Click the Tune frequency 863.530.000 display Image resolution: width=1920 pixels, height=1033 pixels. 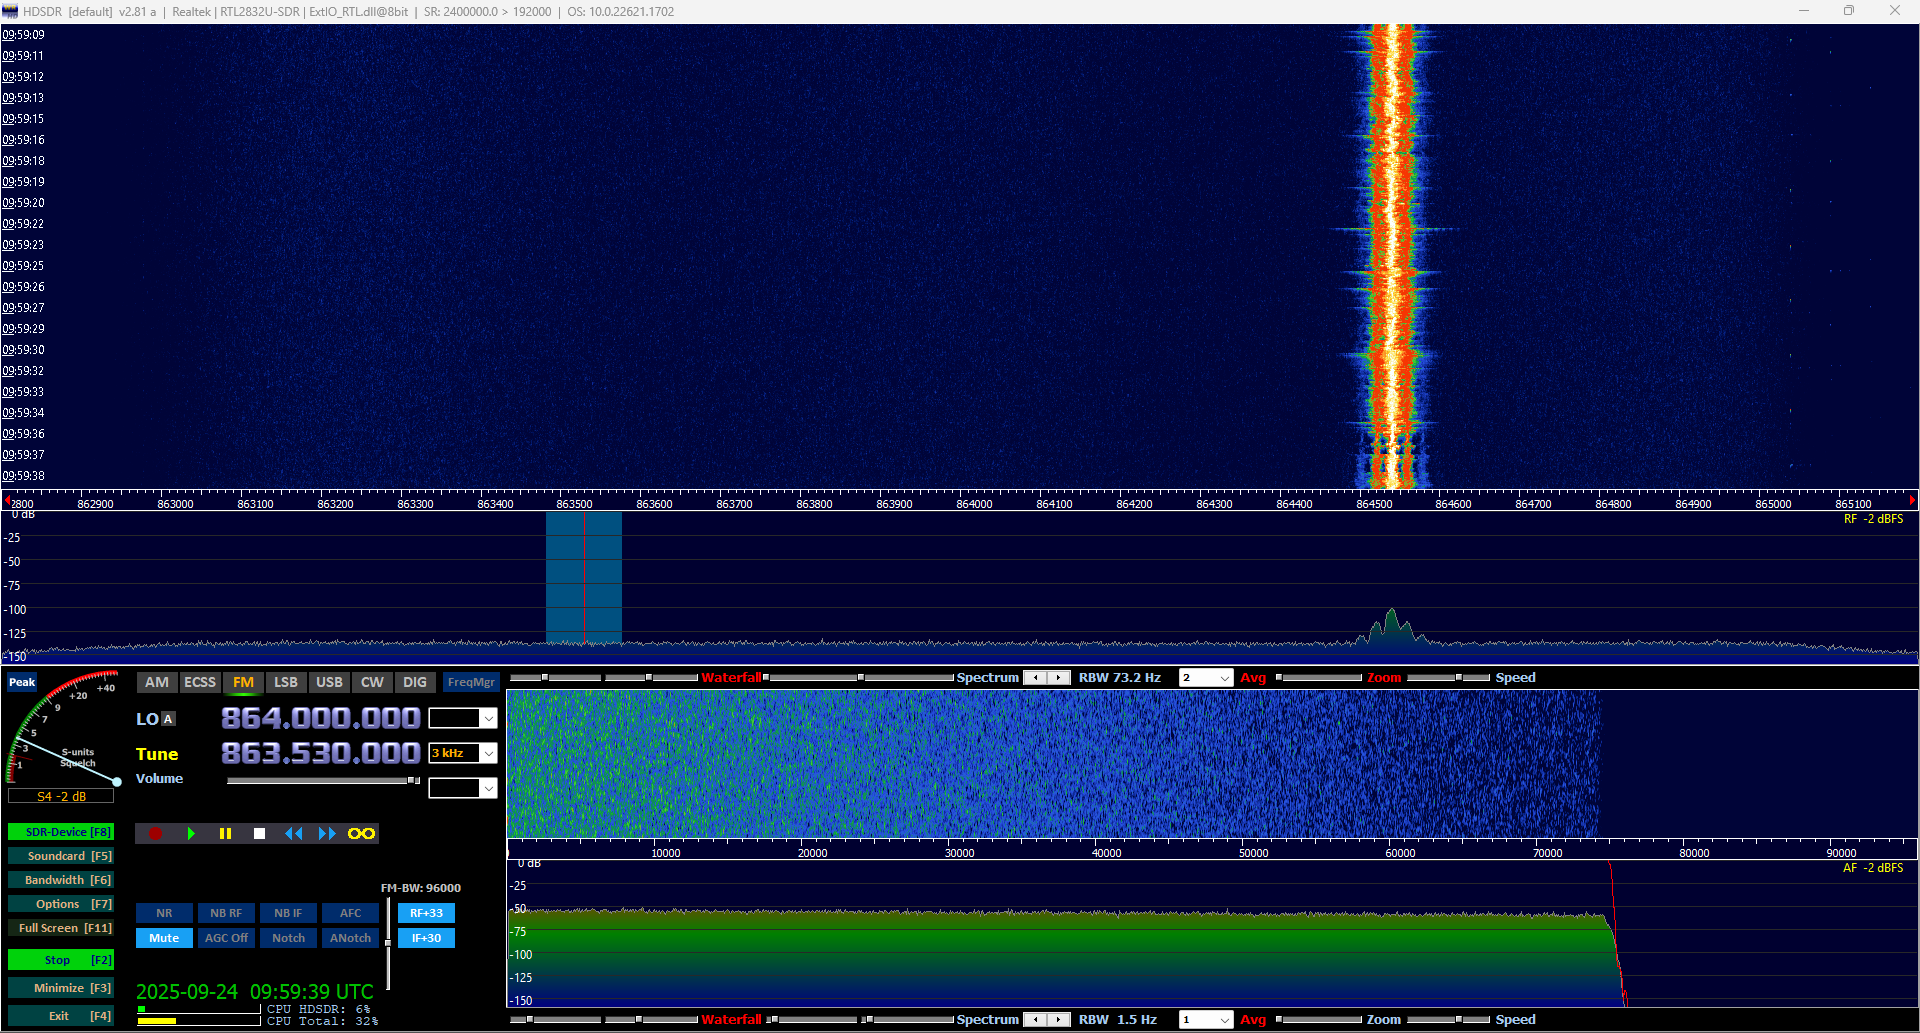pos(320,753)
